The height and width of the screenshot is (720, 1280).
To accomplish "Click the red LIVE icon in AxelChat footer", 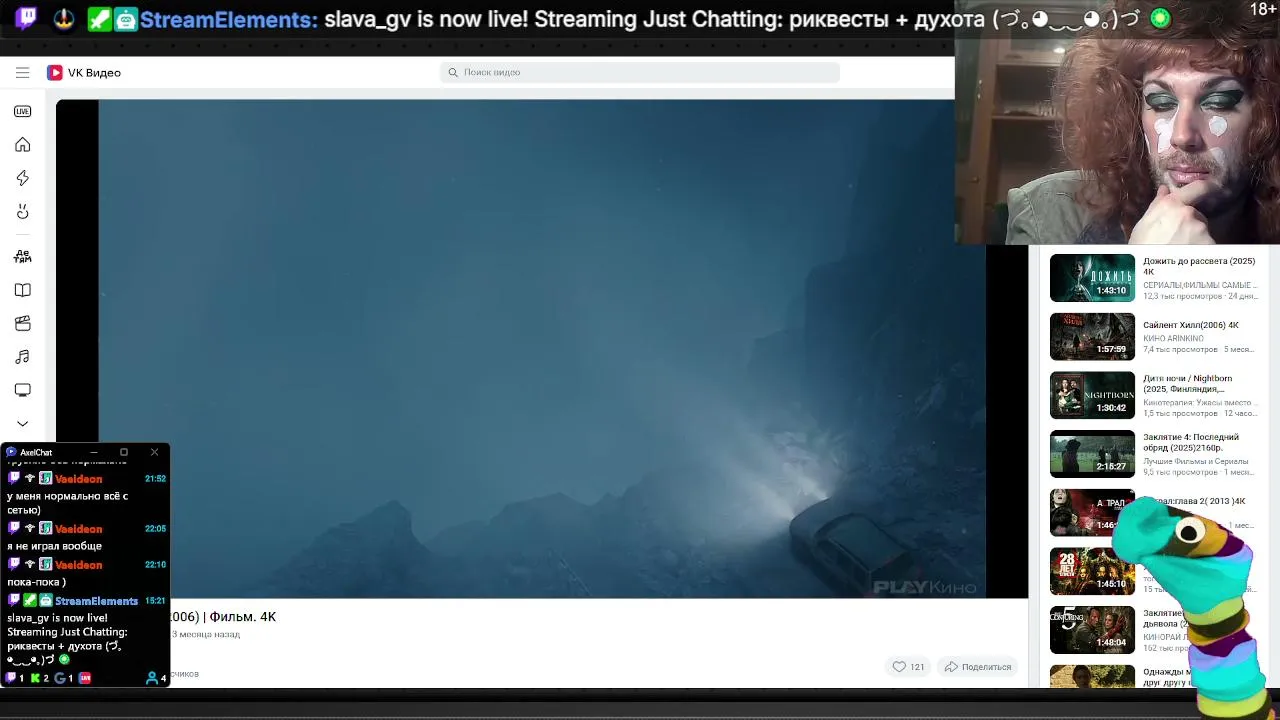I will pyautogui.click(x=85, y=678).
